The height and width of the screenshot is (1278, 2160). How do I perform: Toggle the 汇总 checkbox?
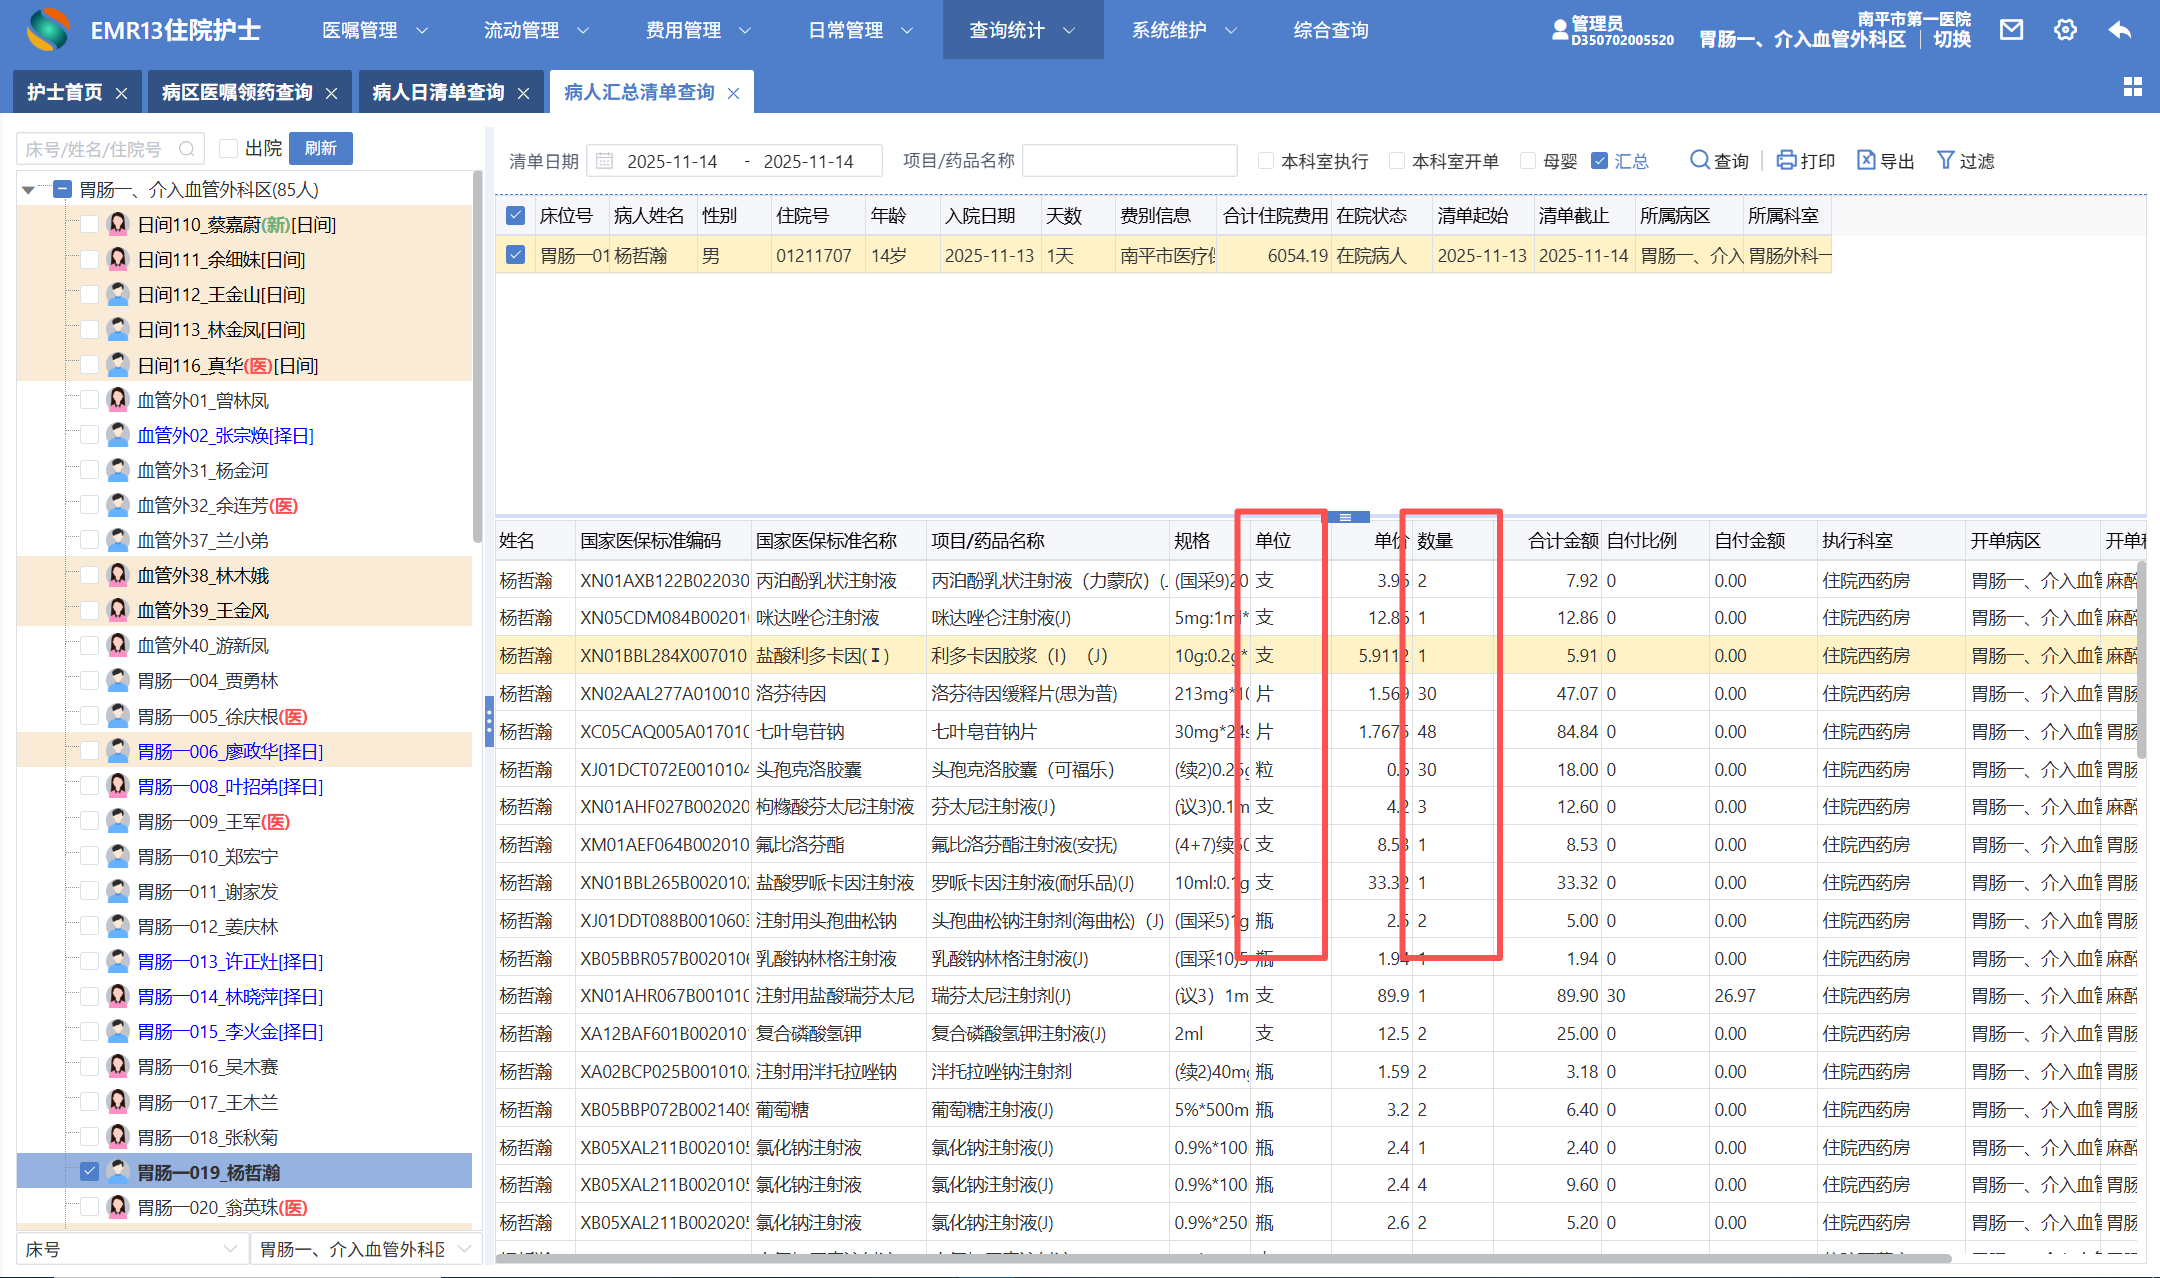pos(1600,161)
